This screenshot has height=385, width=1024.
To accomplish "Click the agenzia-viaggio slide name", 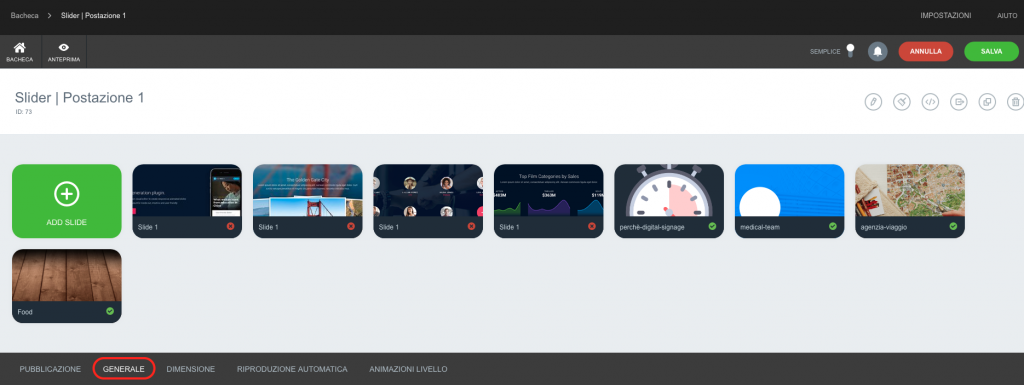I will coord(884,227).
